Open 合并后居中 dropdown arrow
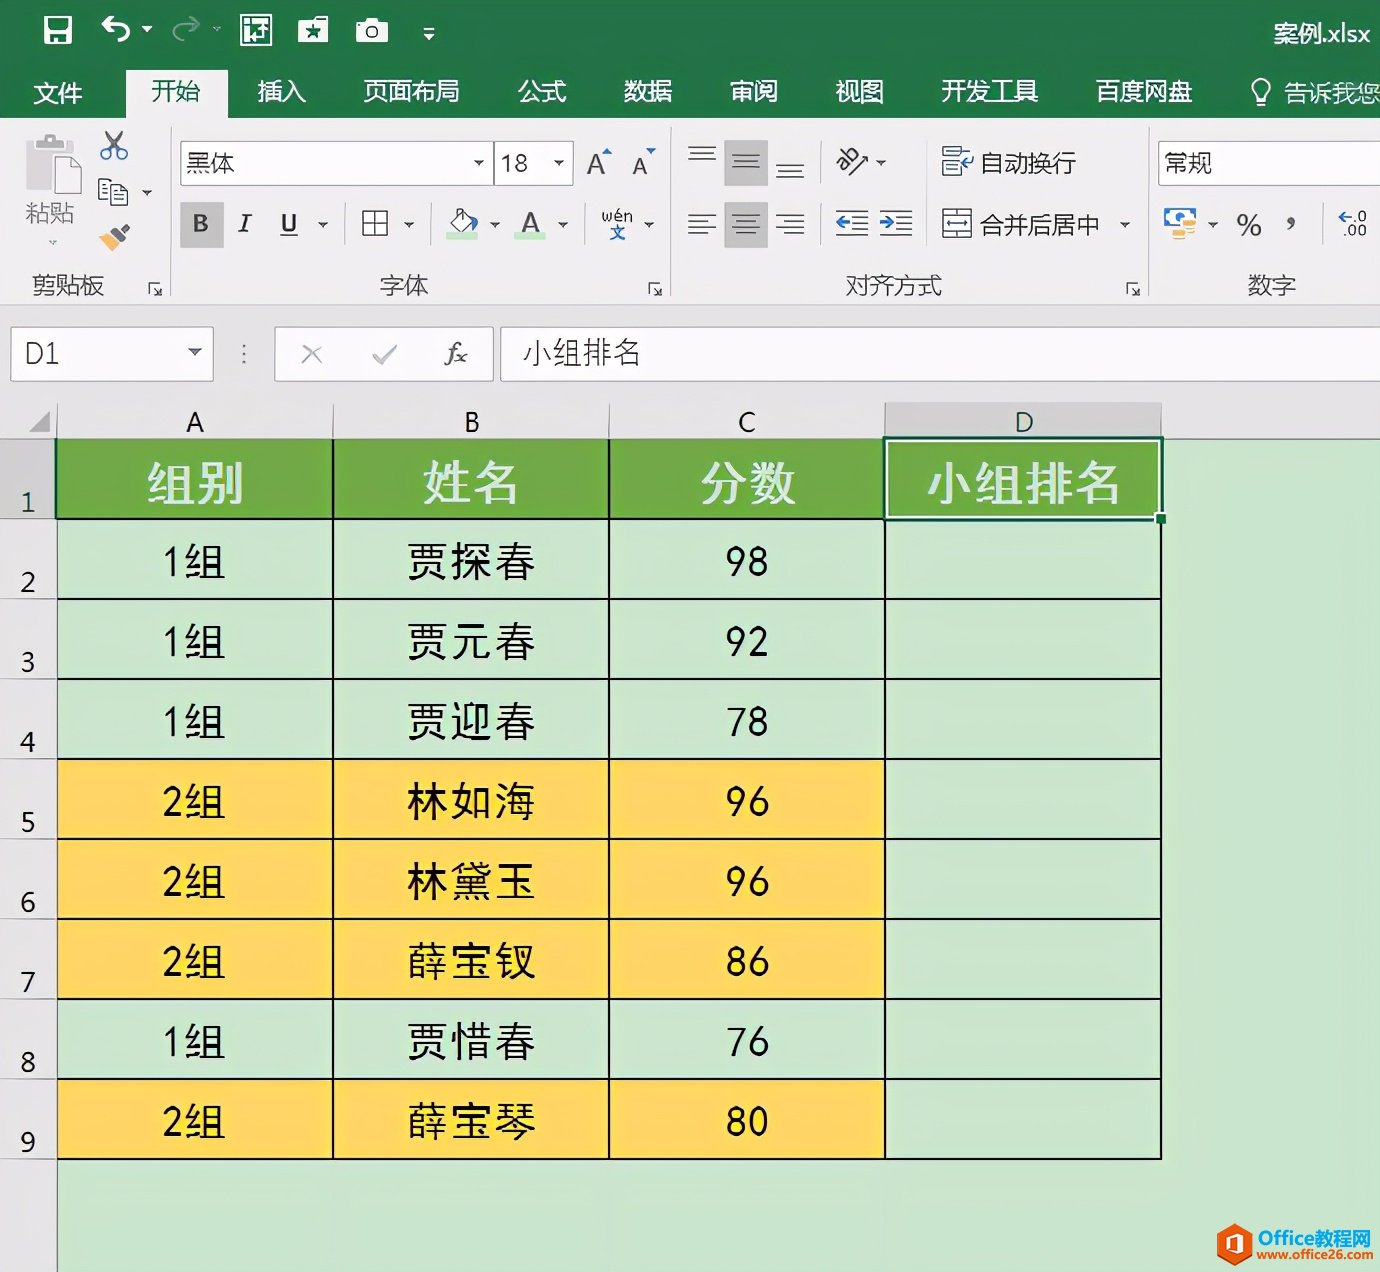The width and height of the screenshot is (1380, 1272). coord(1125,225)
